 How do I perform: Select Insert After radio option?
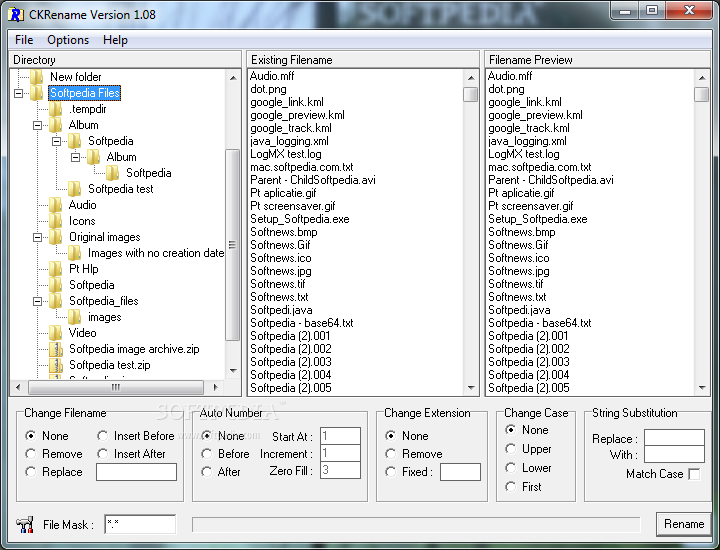[102, 454]
